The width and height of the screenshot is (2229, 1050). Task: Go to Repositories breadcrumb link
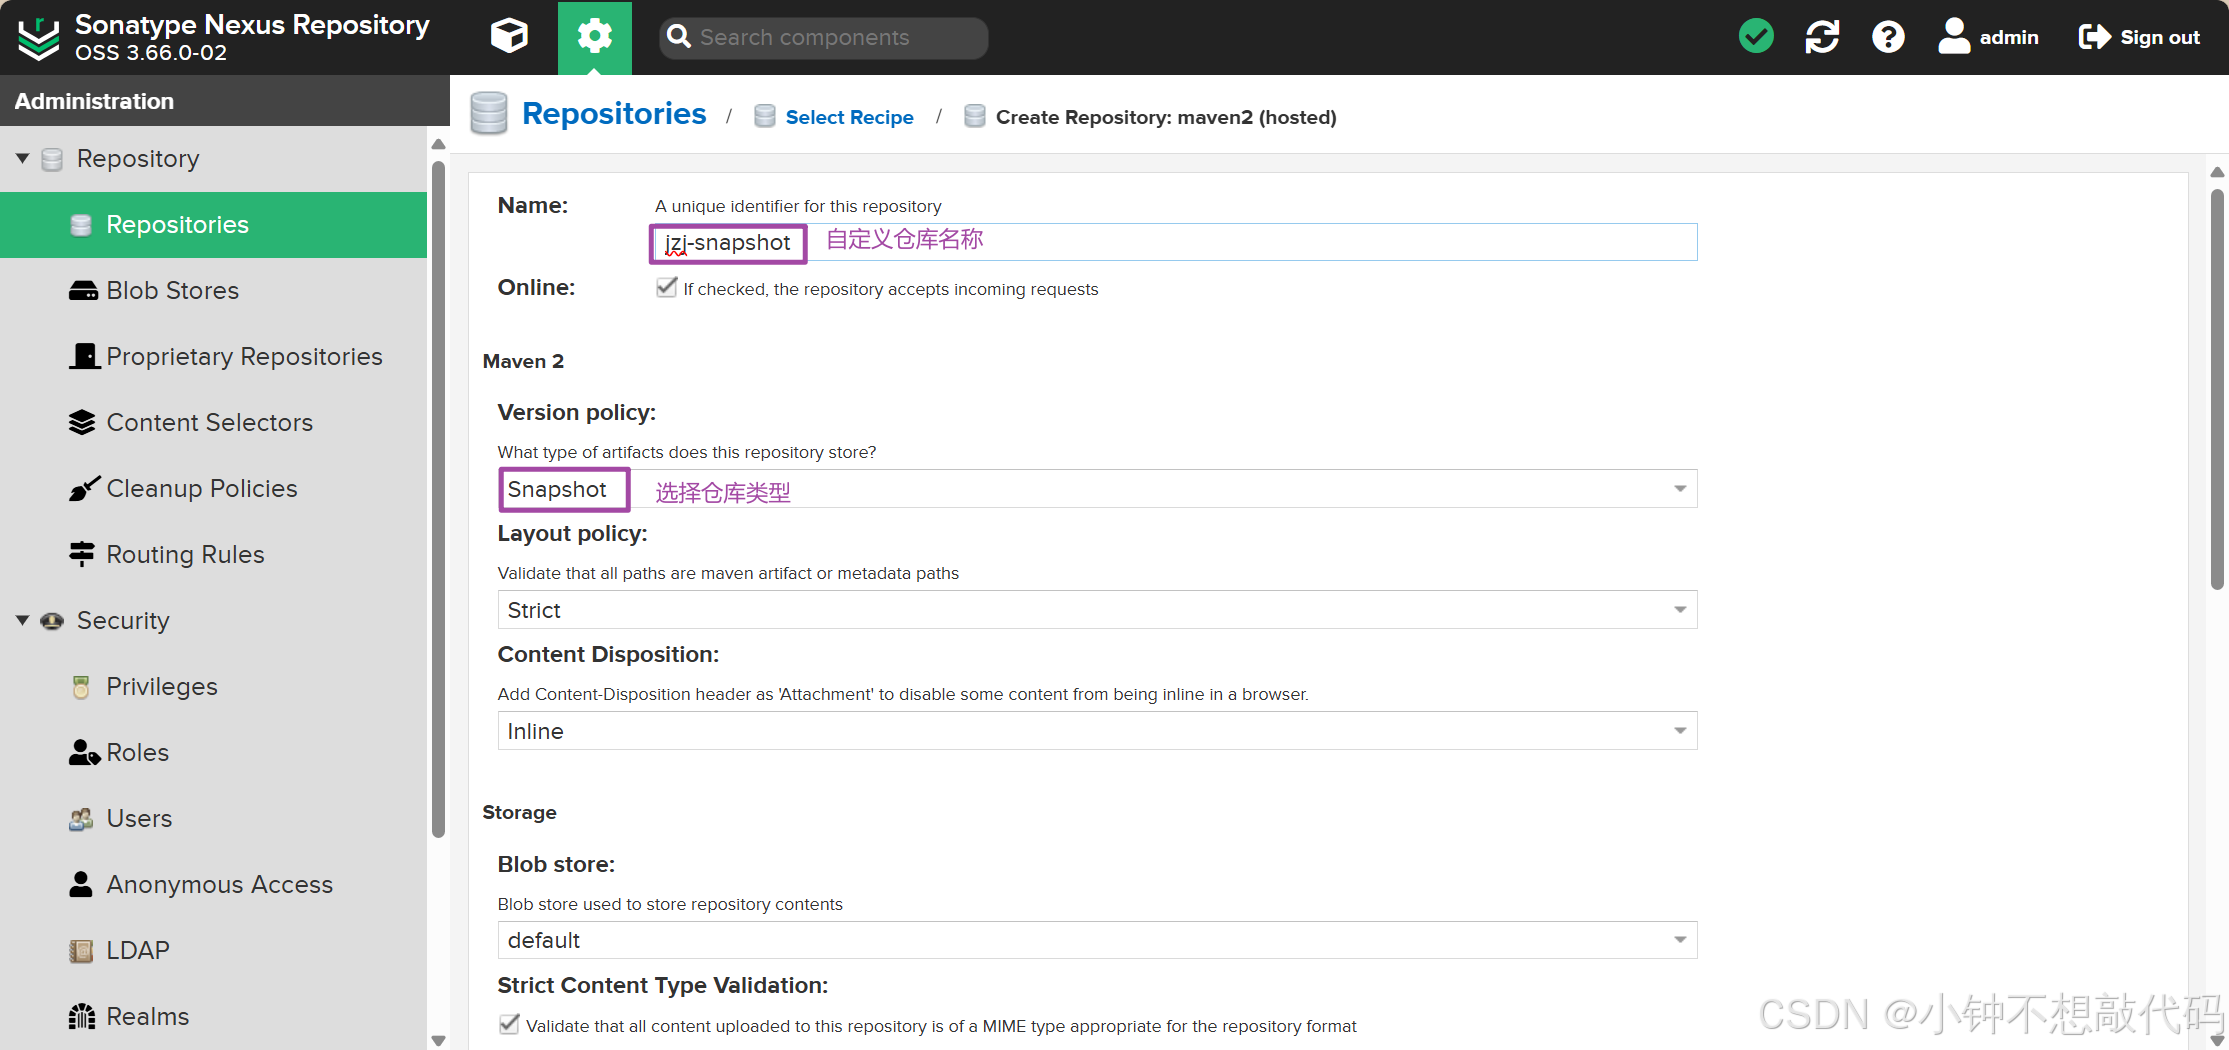pyautogui.click(x=614, y=114)
